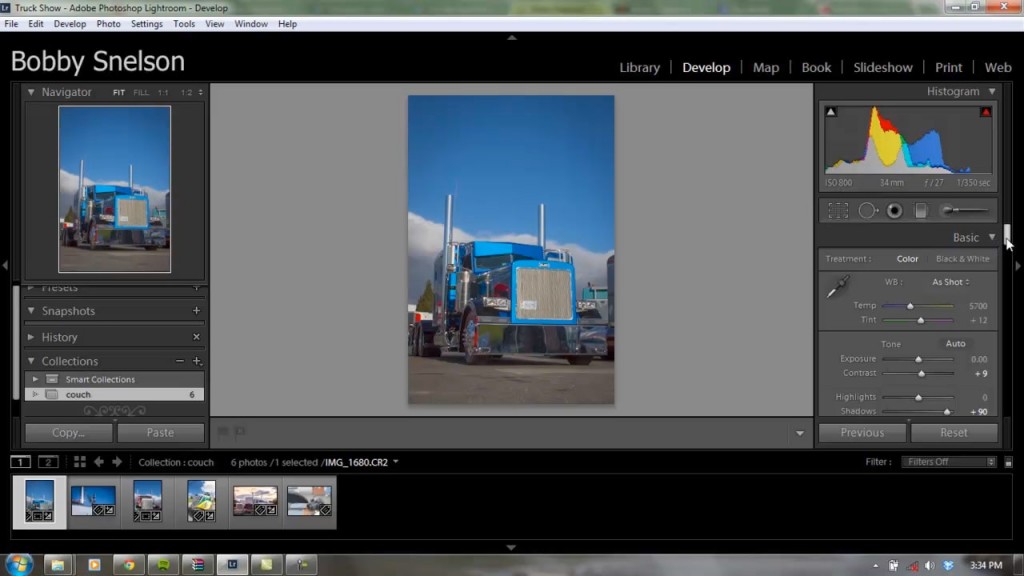
Task: Switch treatment to Black & White
Action: [x=962, y=259]
